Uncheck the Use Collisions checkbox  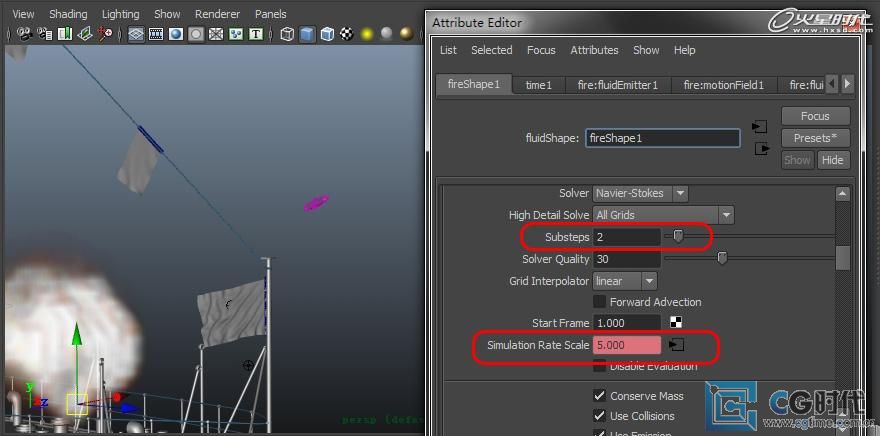[599, 416]
